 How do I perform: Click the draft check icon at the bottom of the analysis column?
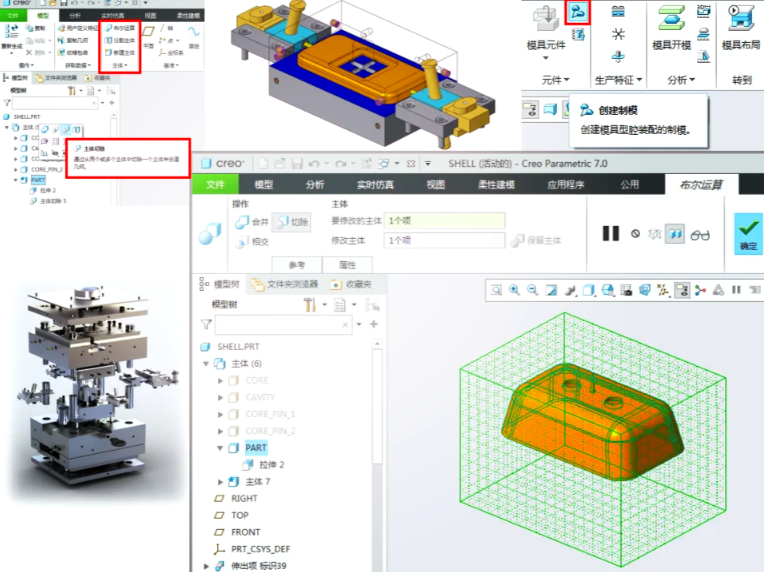point(703,57)
